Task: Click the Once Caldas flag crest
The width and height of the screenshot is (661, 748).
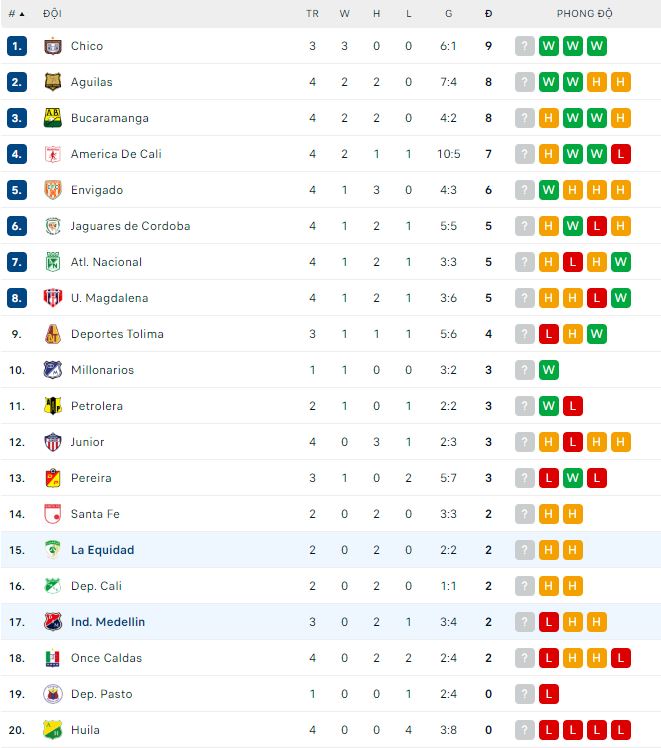Action: click(x=53, y=658)
